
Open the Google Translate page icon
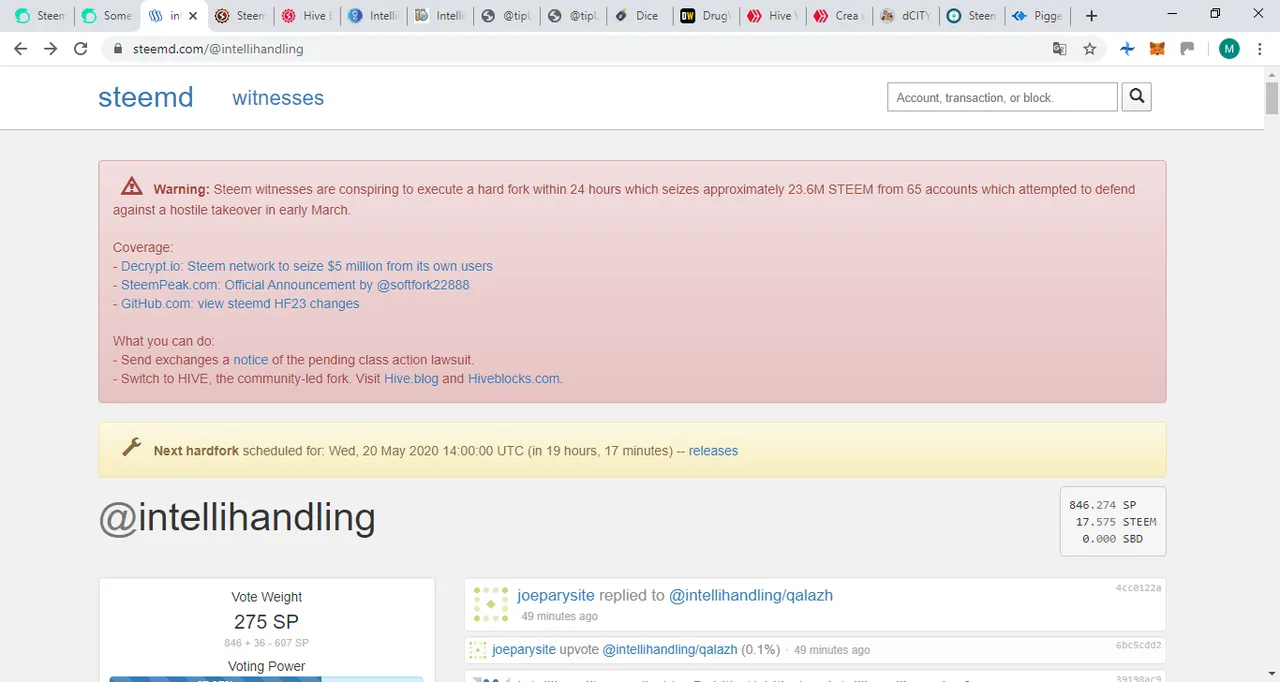[x=1060, y=48]
